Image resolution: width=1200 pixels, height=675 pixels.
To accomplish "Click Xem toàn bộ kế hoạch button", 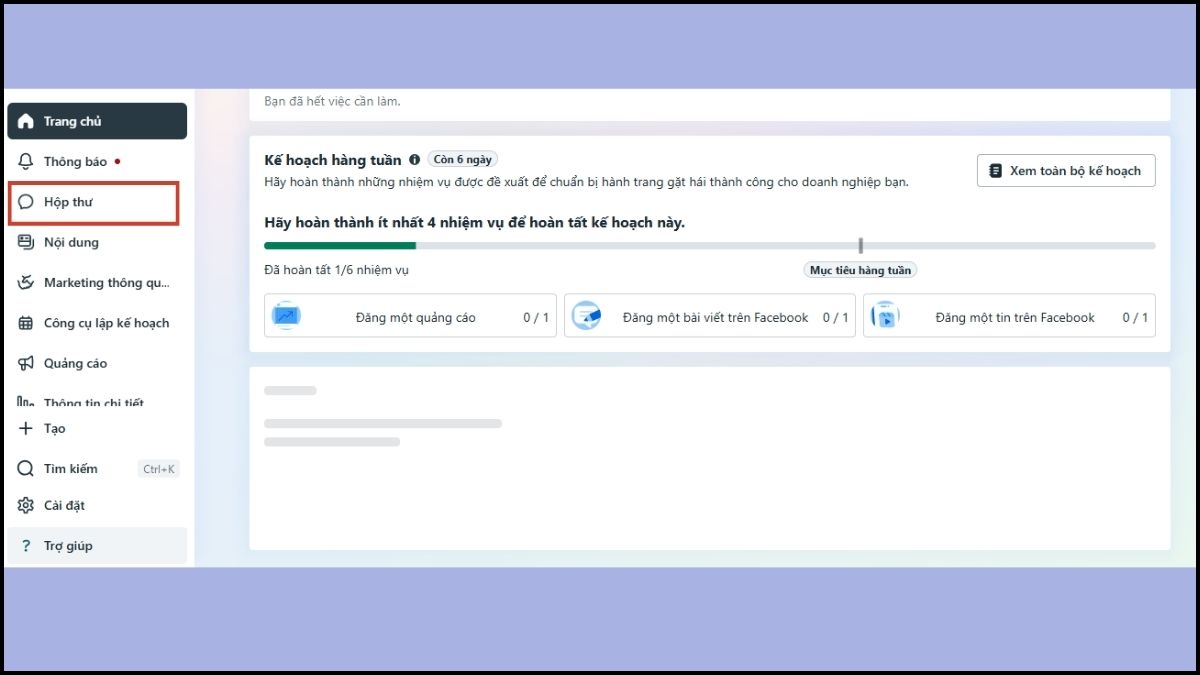I will pos(1066,170).
